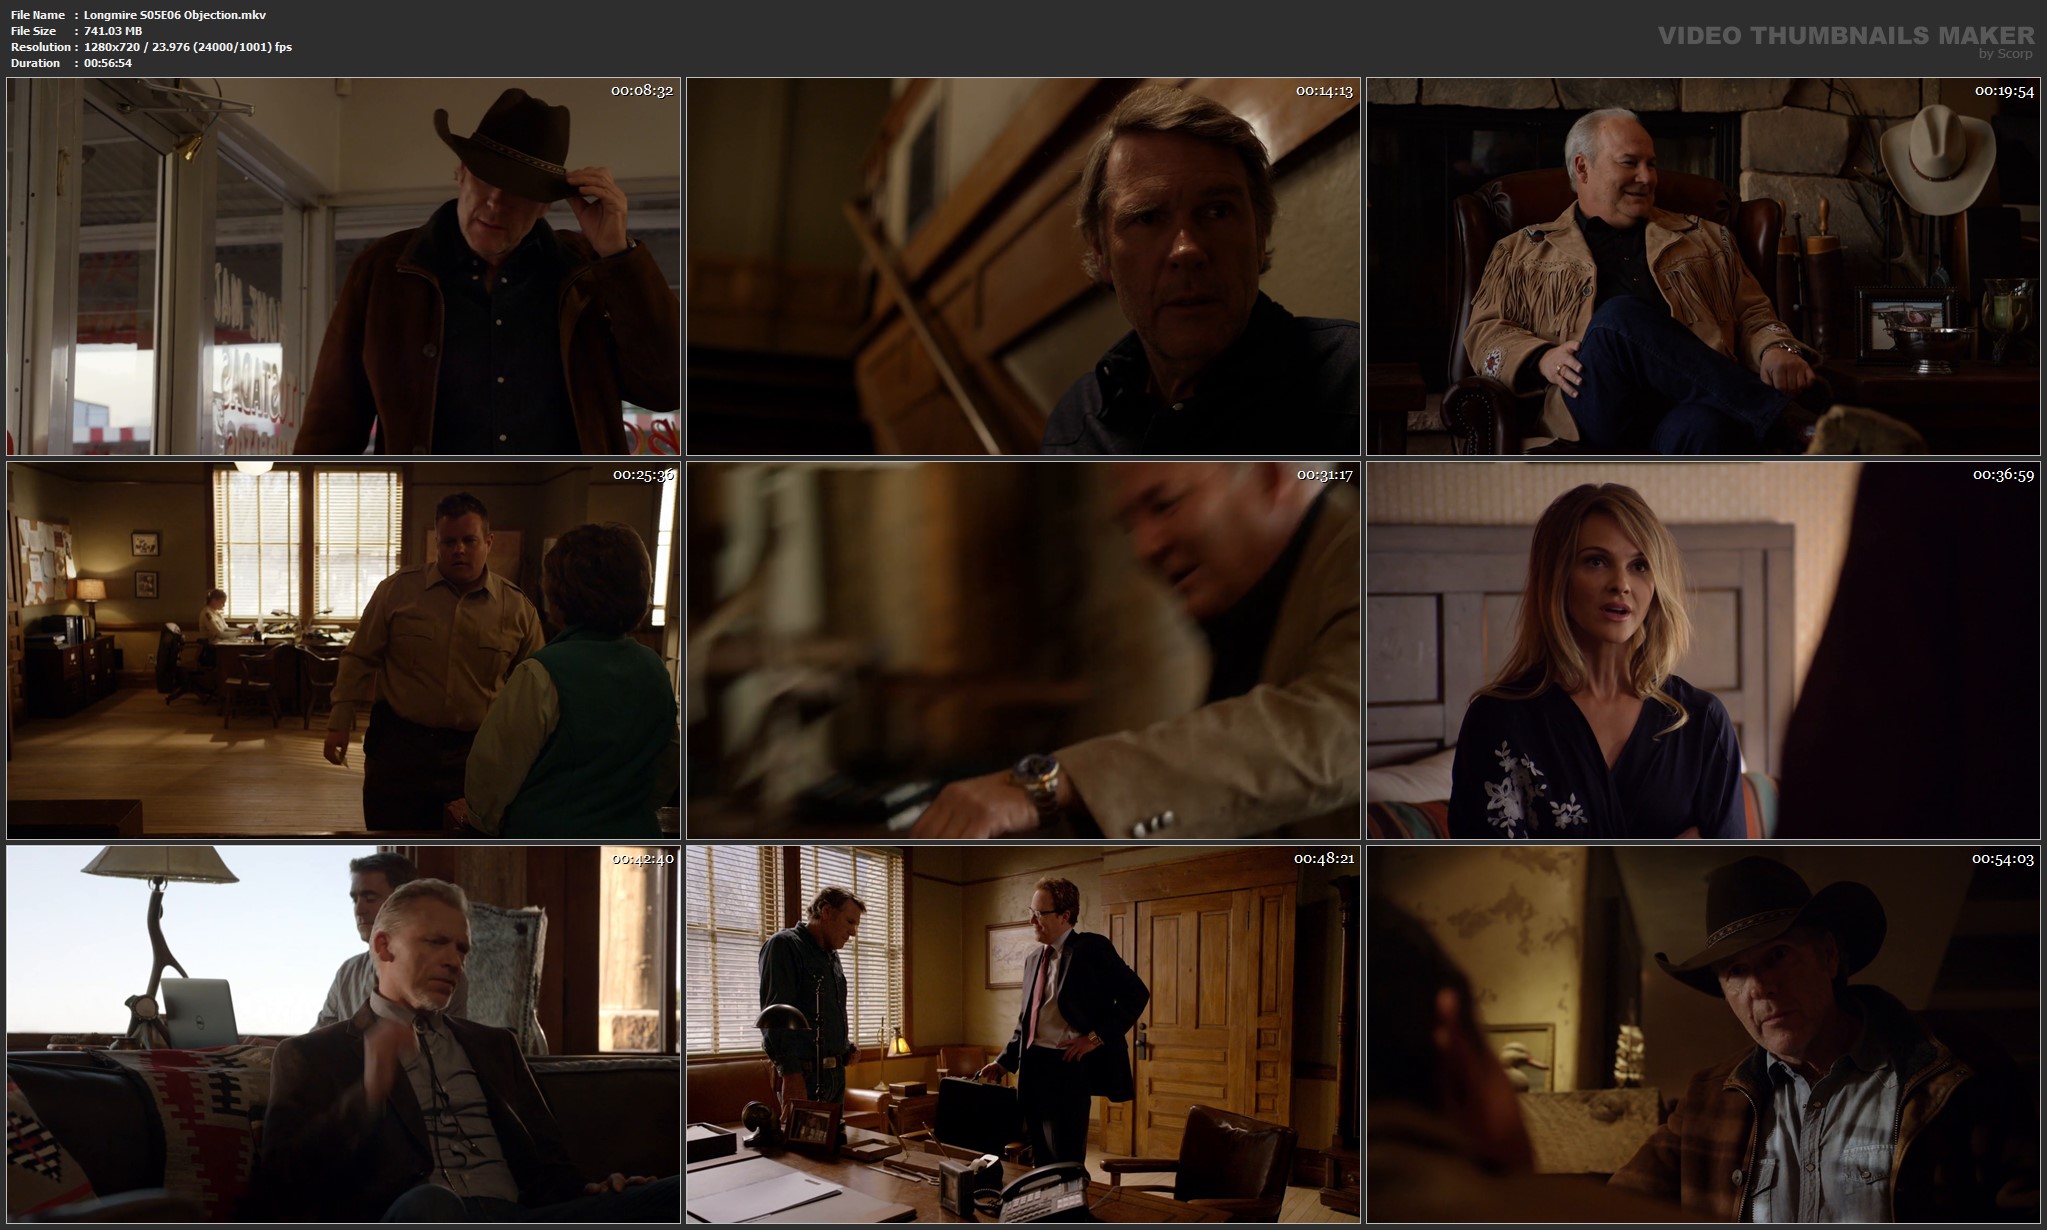Click the File Name header label

[x=38, y=15]
